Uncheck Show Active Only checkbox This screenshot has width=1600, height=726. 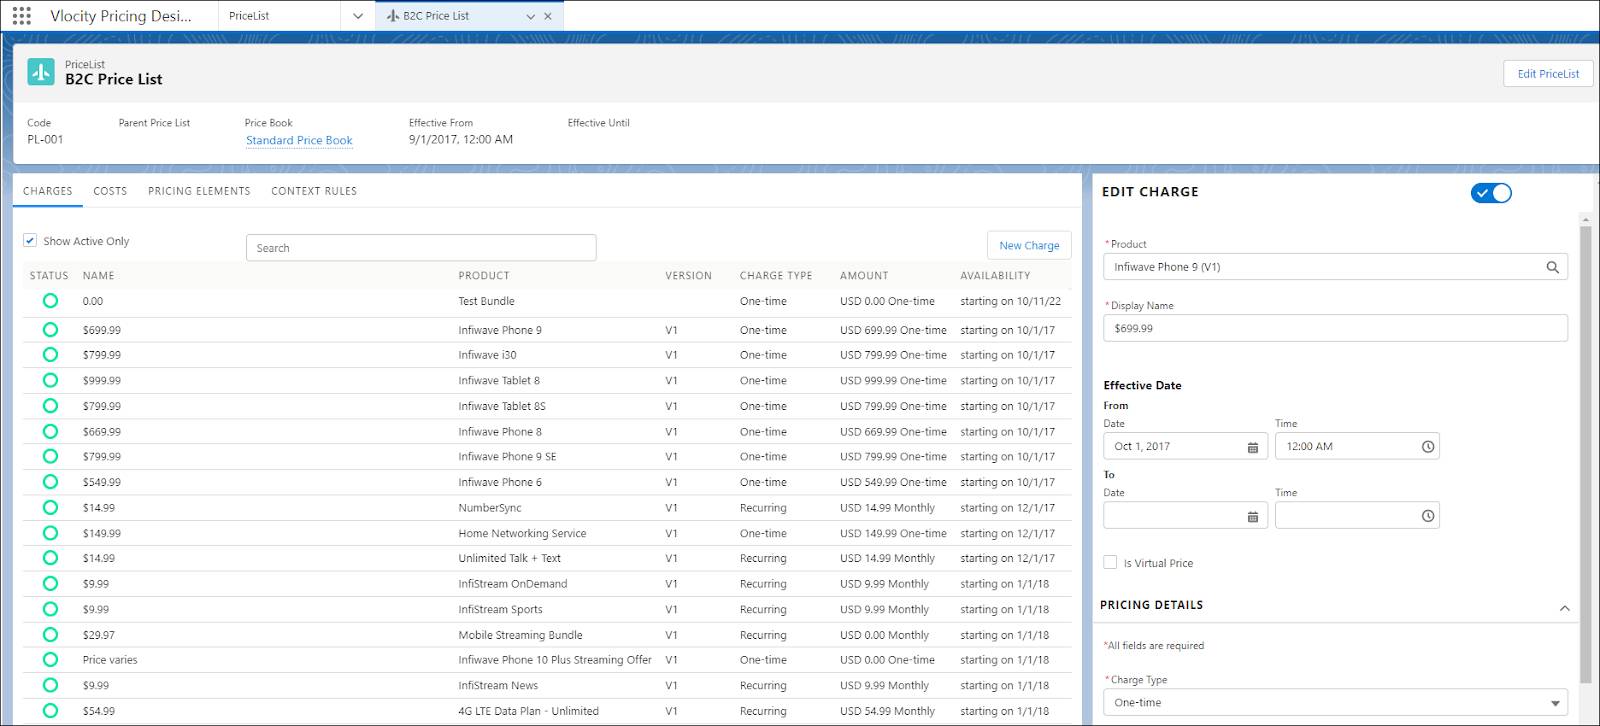pyautogui.click(x=30, y=240)
